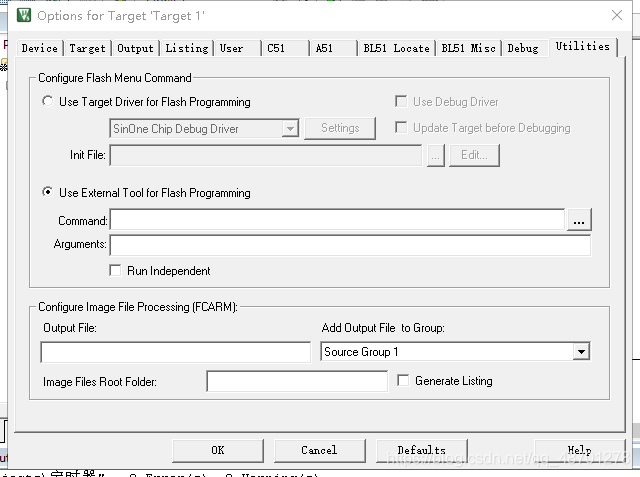The height and width of the screenshot is (477, 640).
Task: Open the Source Group 1 dropdown
Action: (581, 351)
